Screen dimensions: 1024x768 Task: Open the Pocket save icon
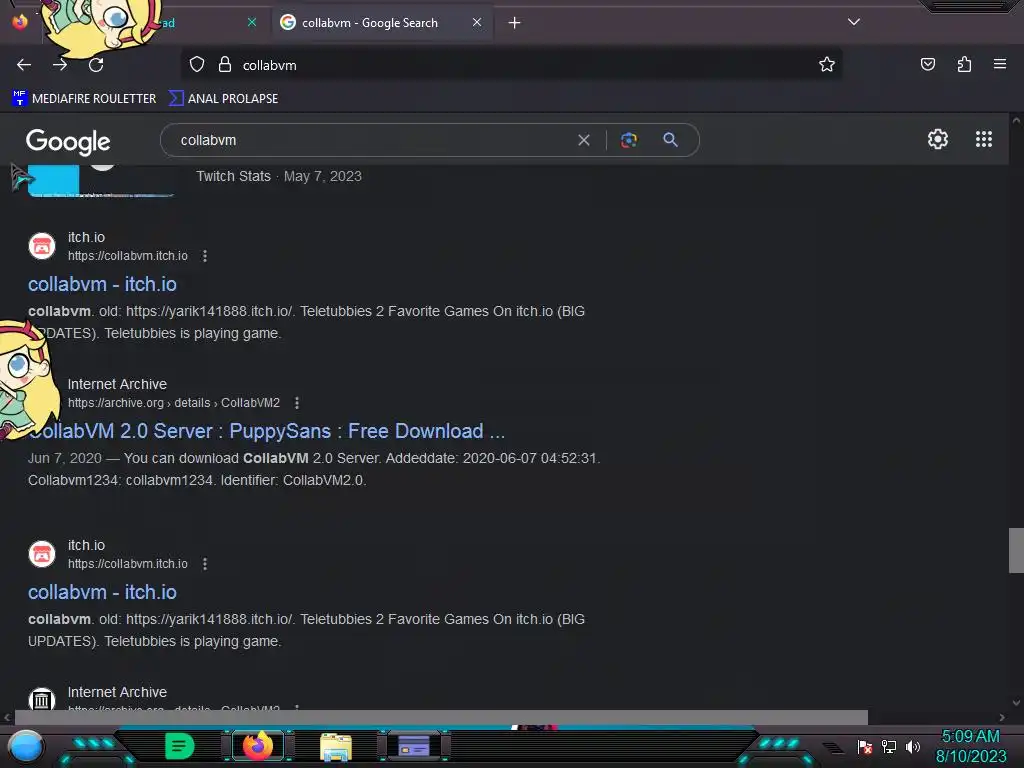(x=927, y=64)
